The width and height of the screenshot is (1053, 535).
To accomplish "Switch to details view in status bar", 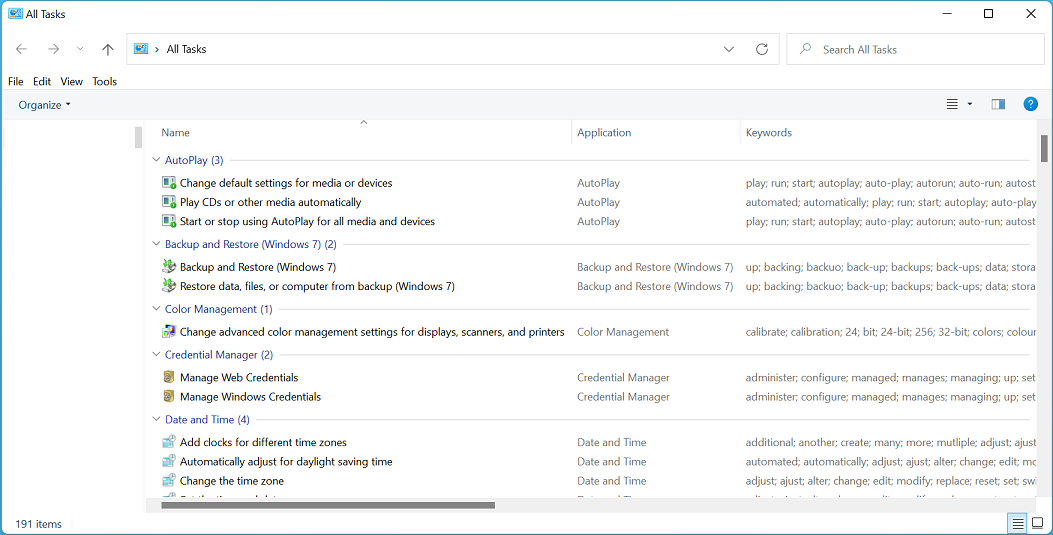I will [1018, 524].
